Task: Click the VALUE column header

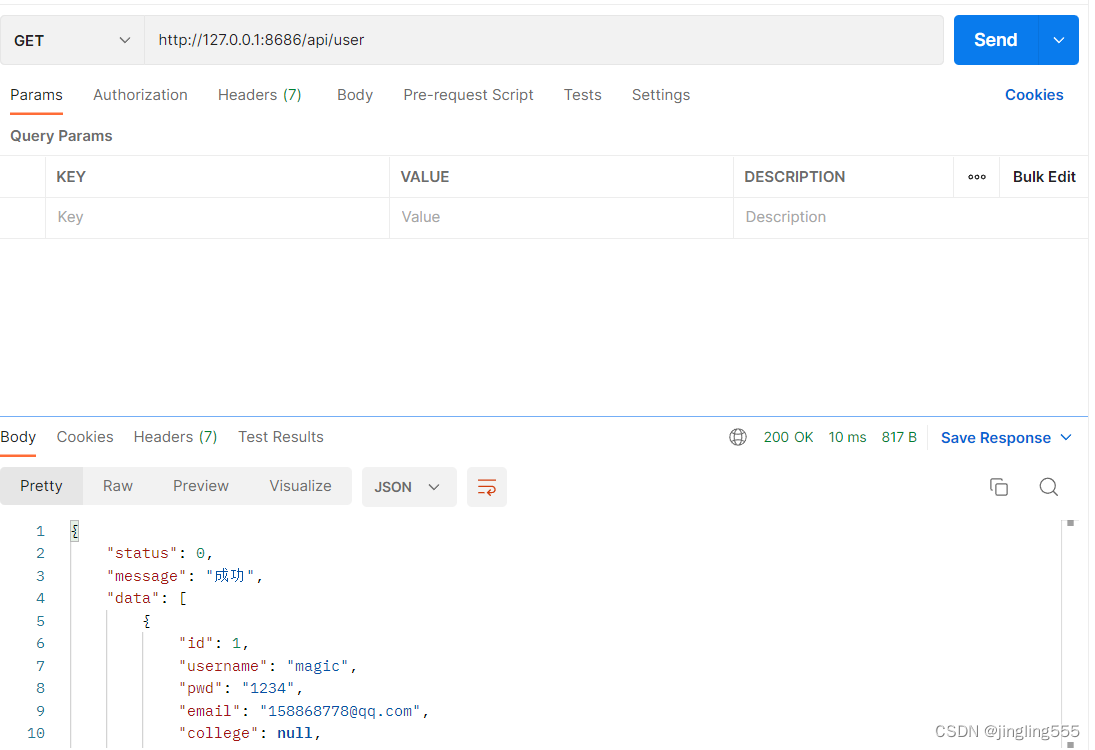Action: click(x=425, y=177)
